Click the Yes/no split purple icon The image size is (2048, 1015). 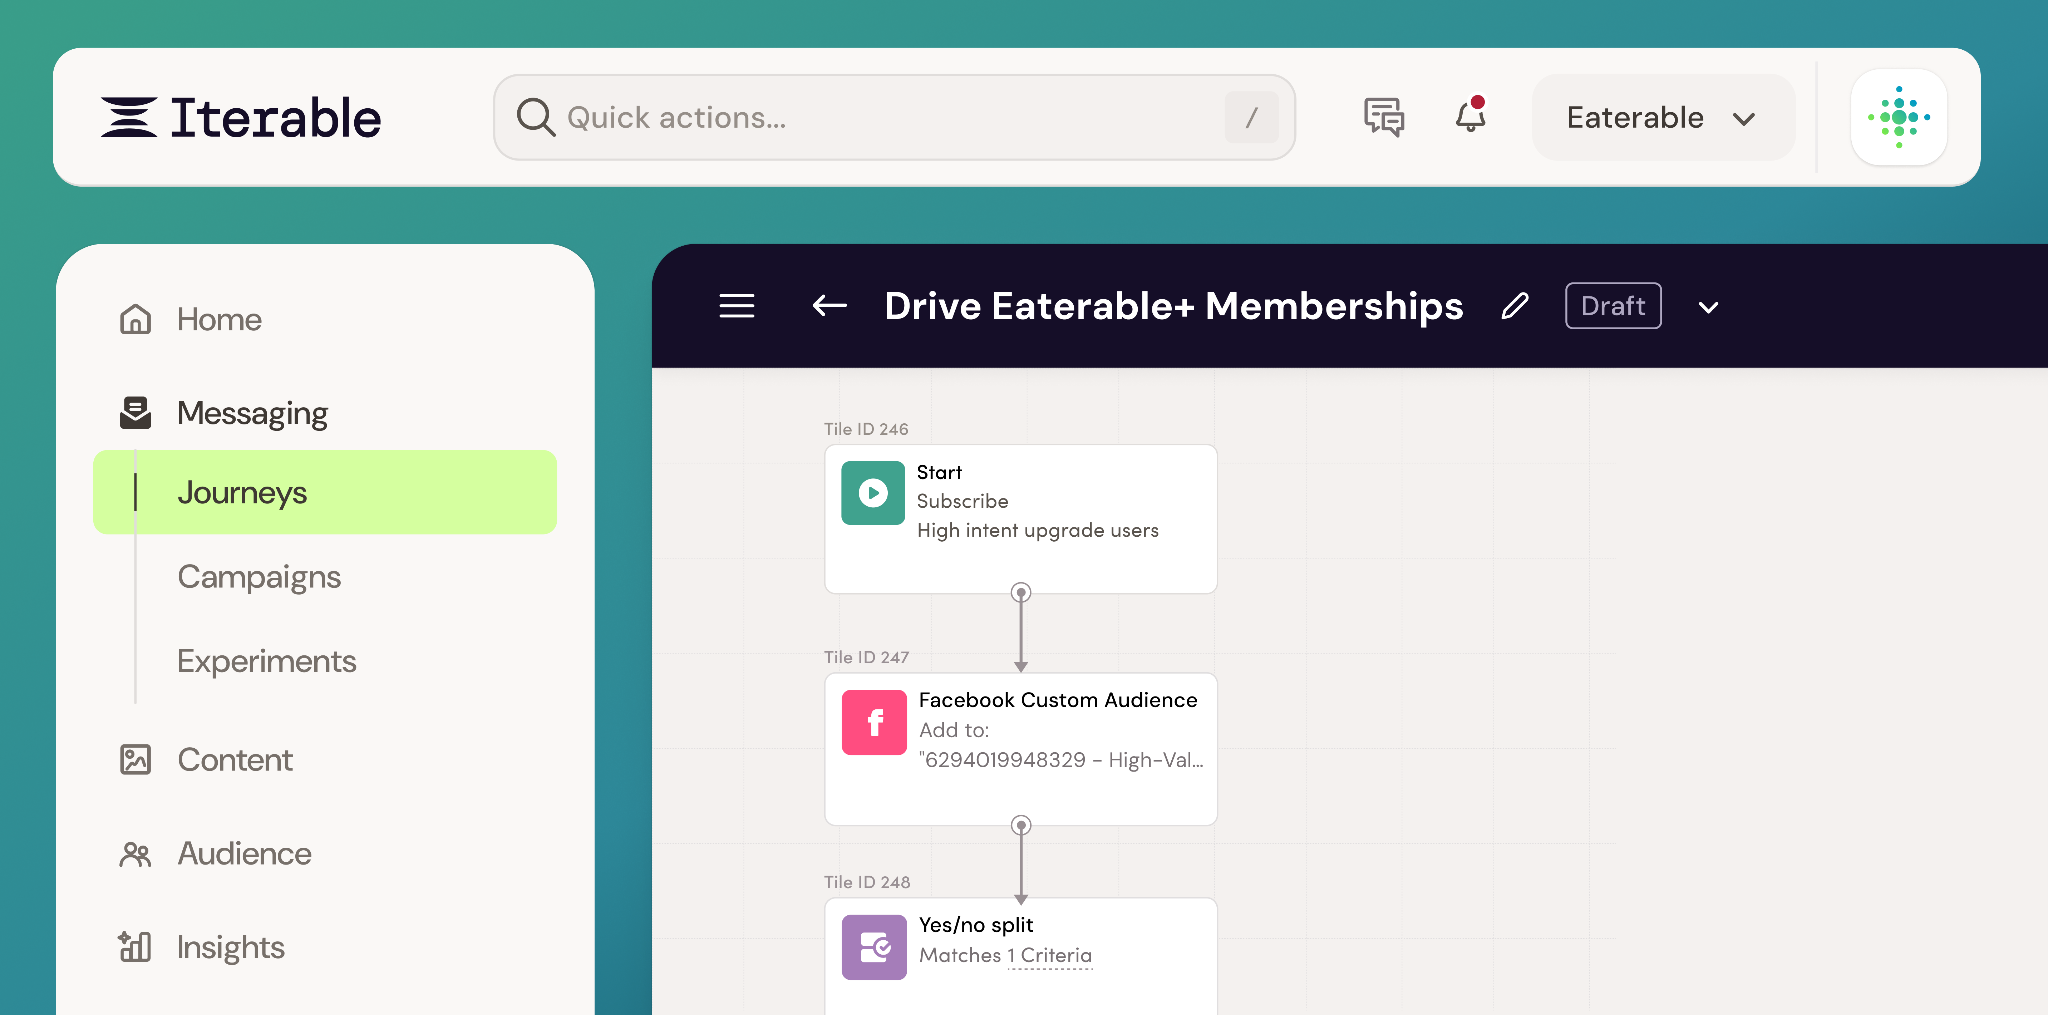click(x=874, y=947)
